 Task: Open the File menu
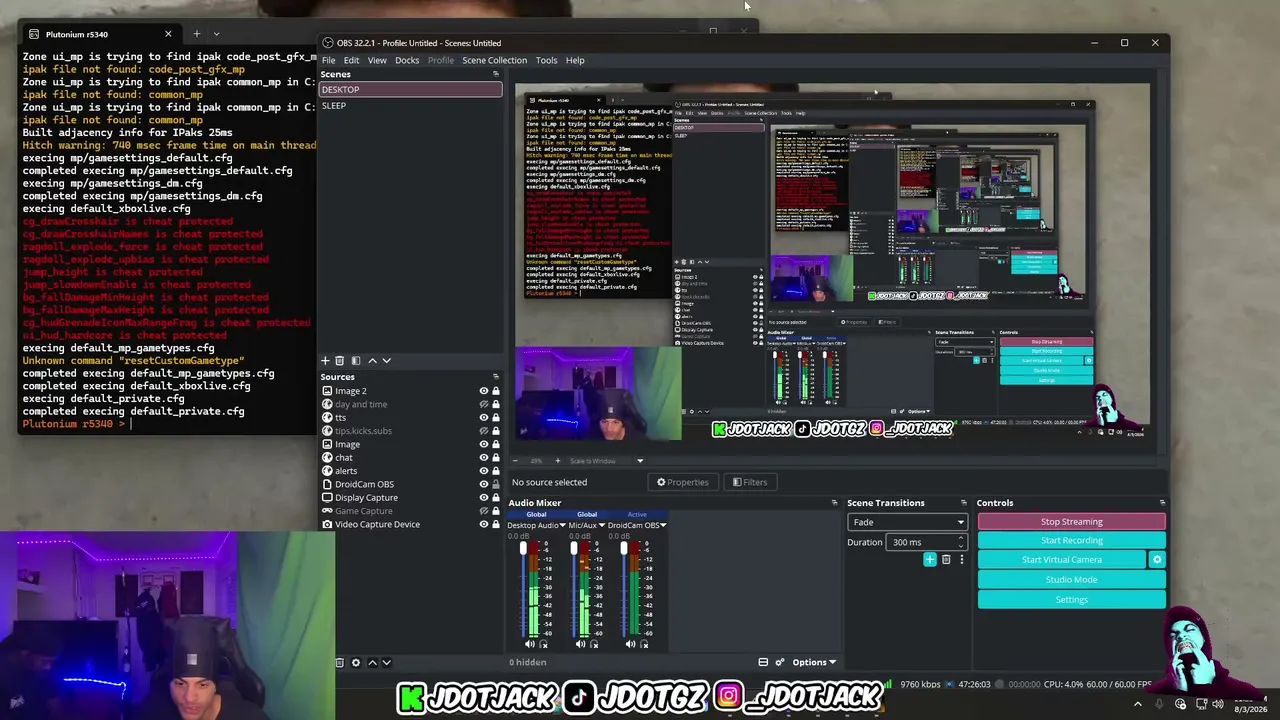[x=328, y=60]
